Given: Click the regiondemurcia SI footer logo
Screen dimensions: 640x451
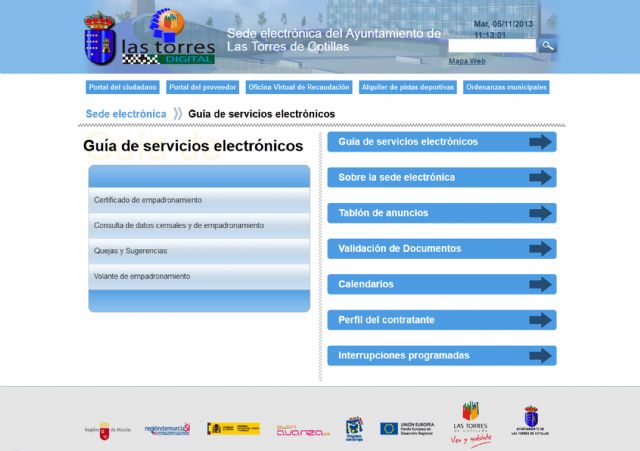Looking at the screenshot, I should (x=167, y=428).
